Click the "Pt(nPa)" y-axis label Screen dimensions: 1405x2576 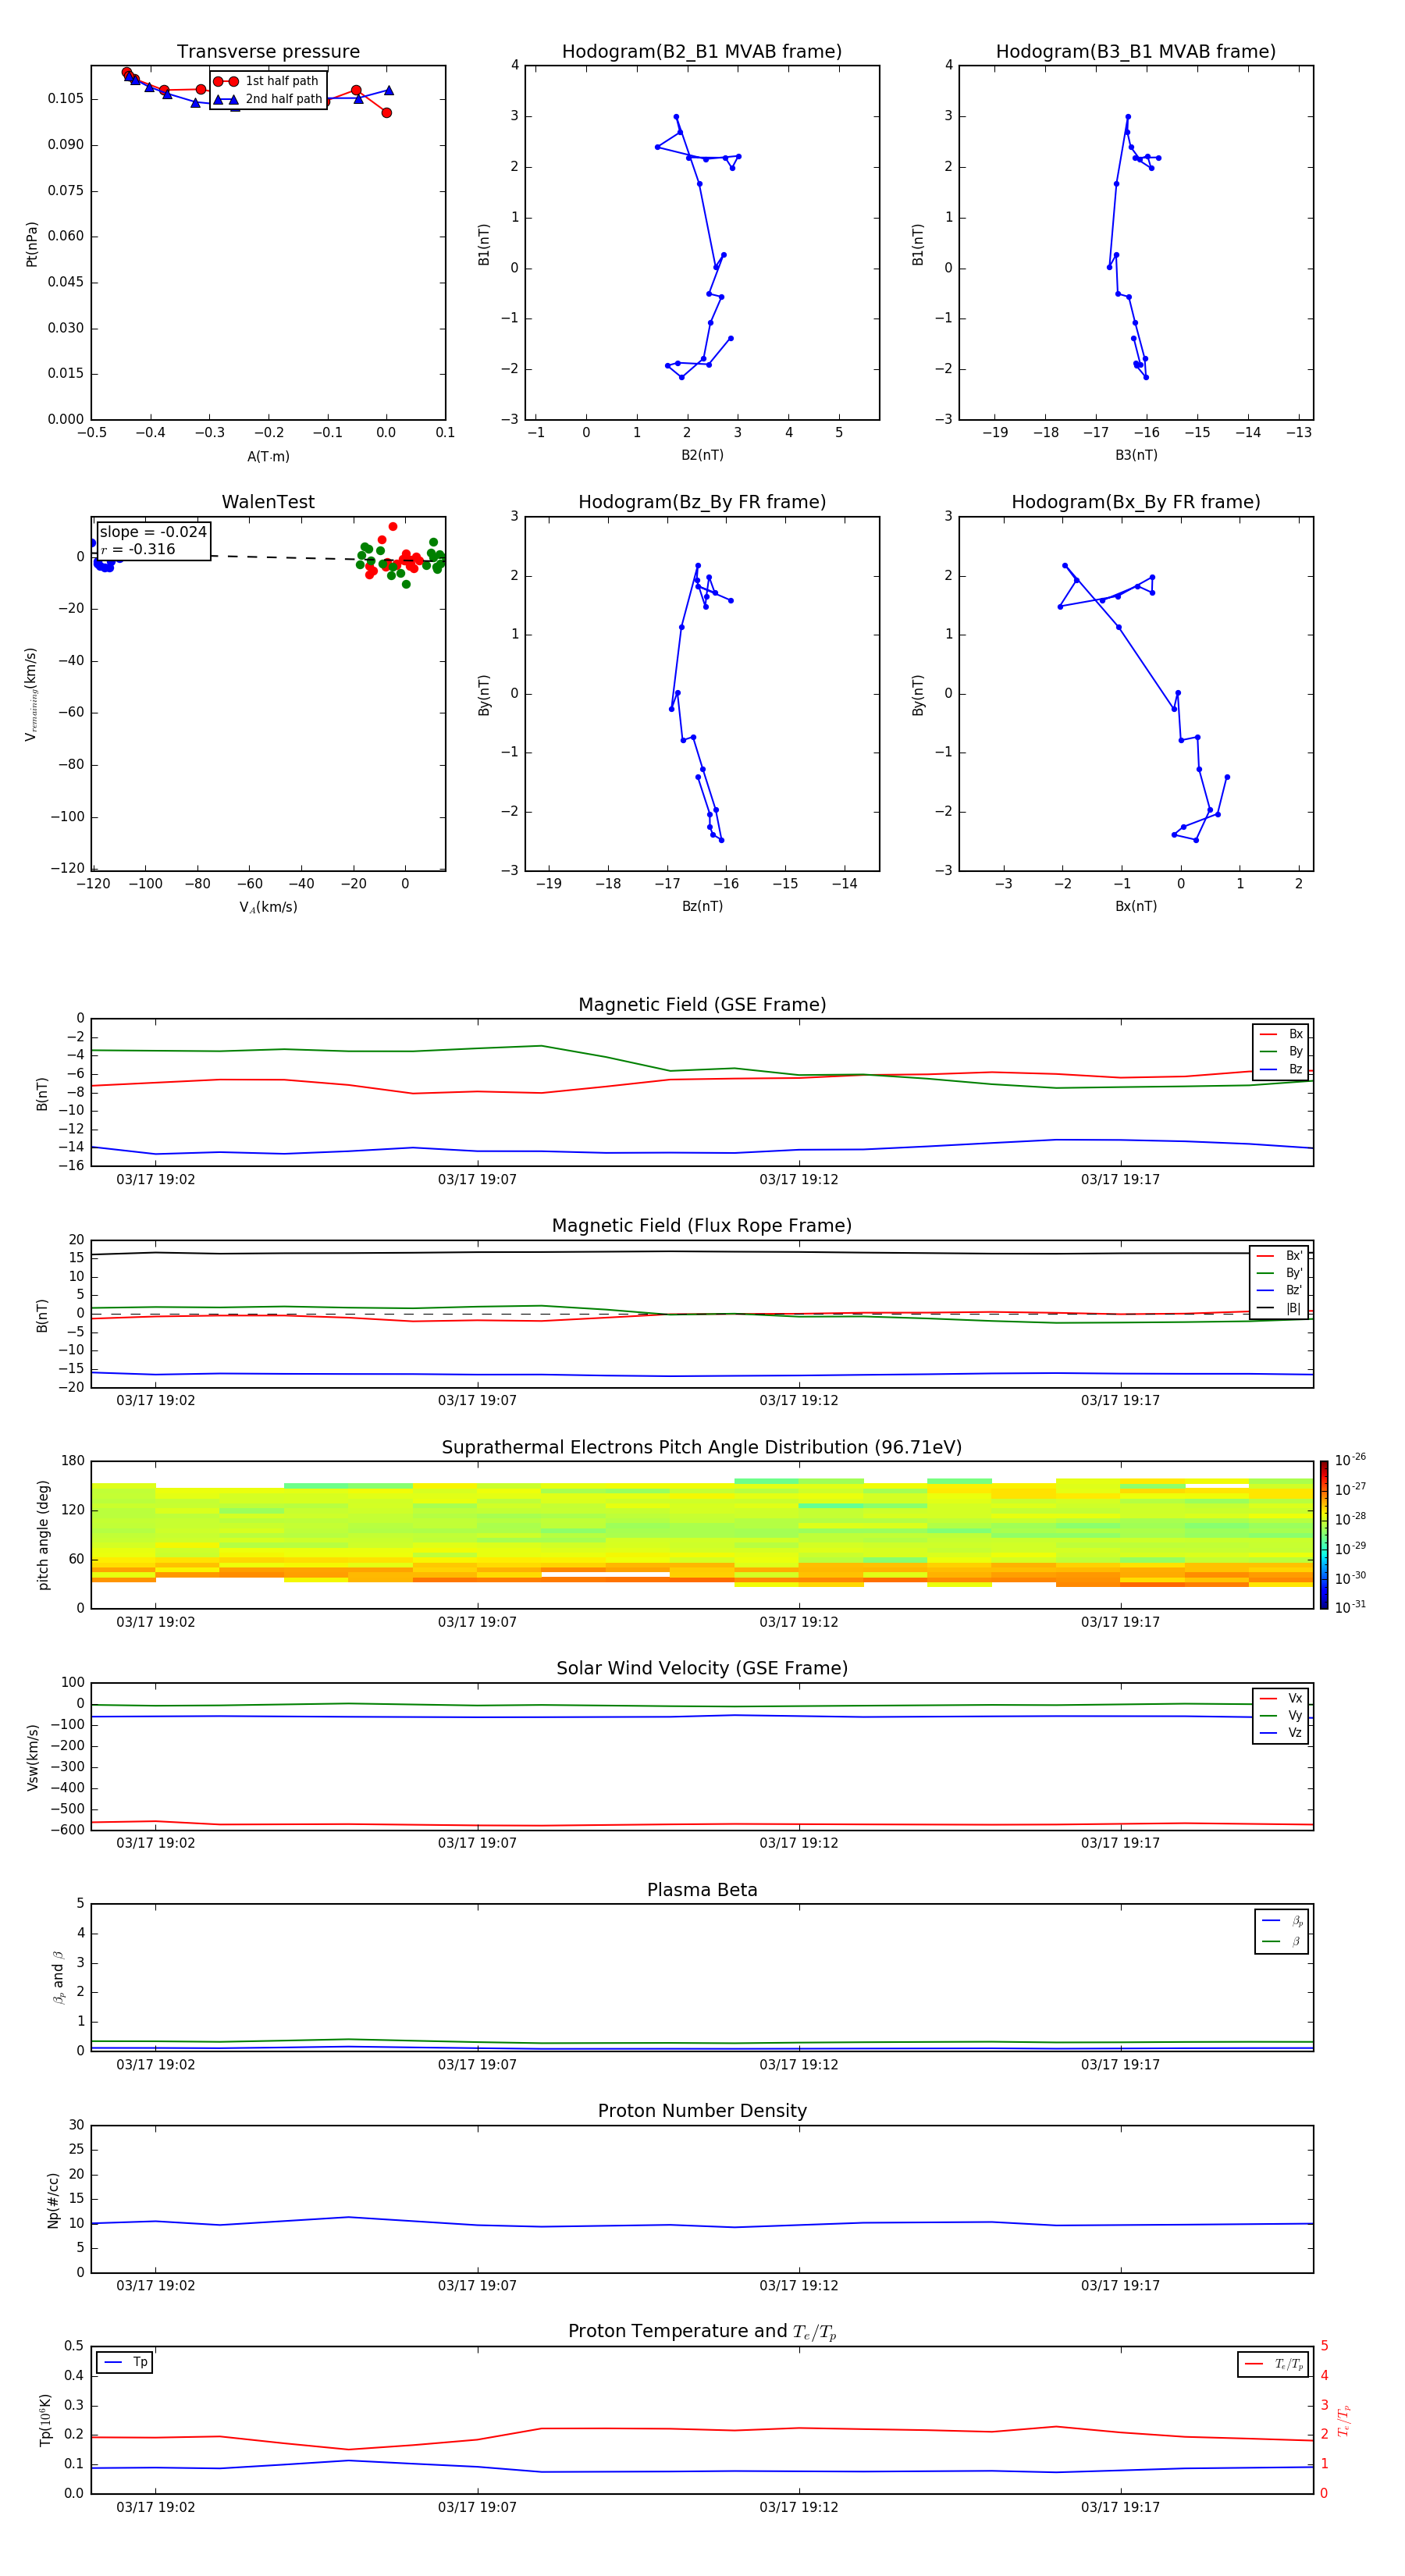pyautogui.click(x=32, y=244)
